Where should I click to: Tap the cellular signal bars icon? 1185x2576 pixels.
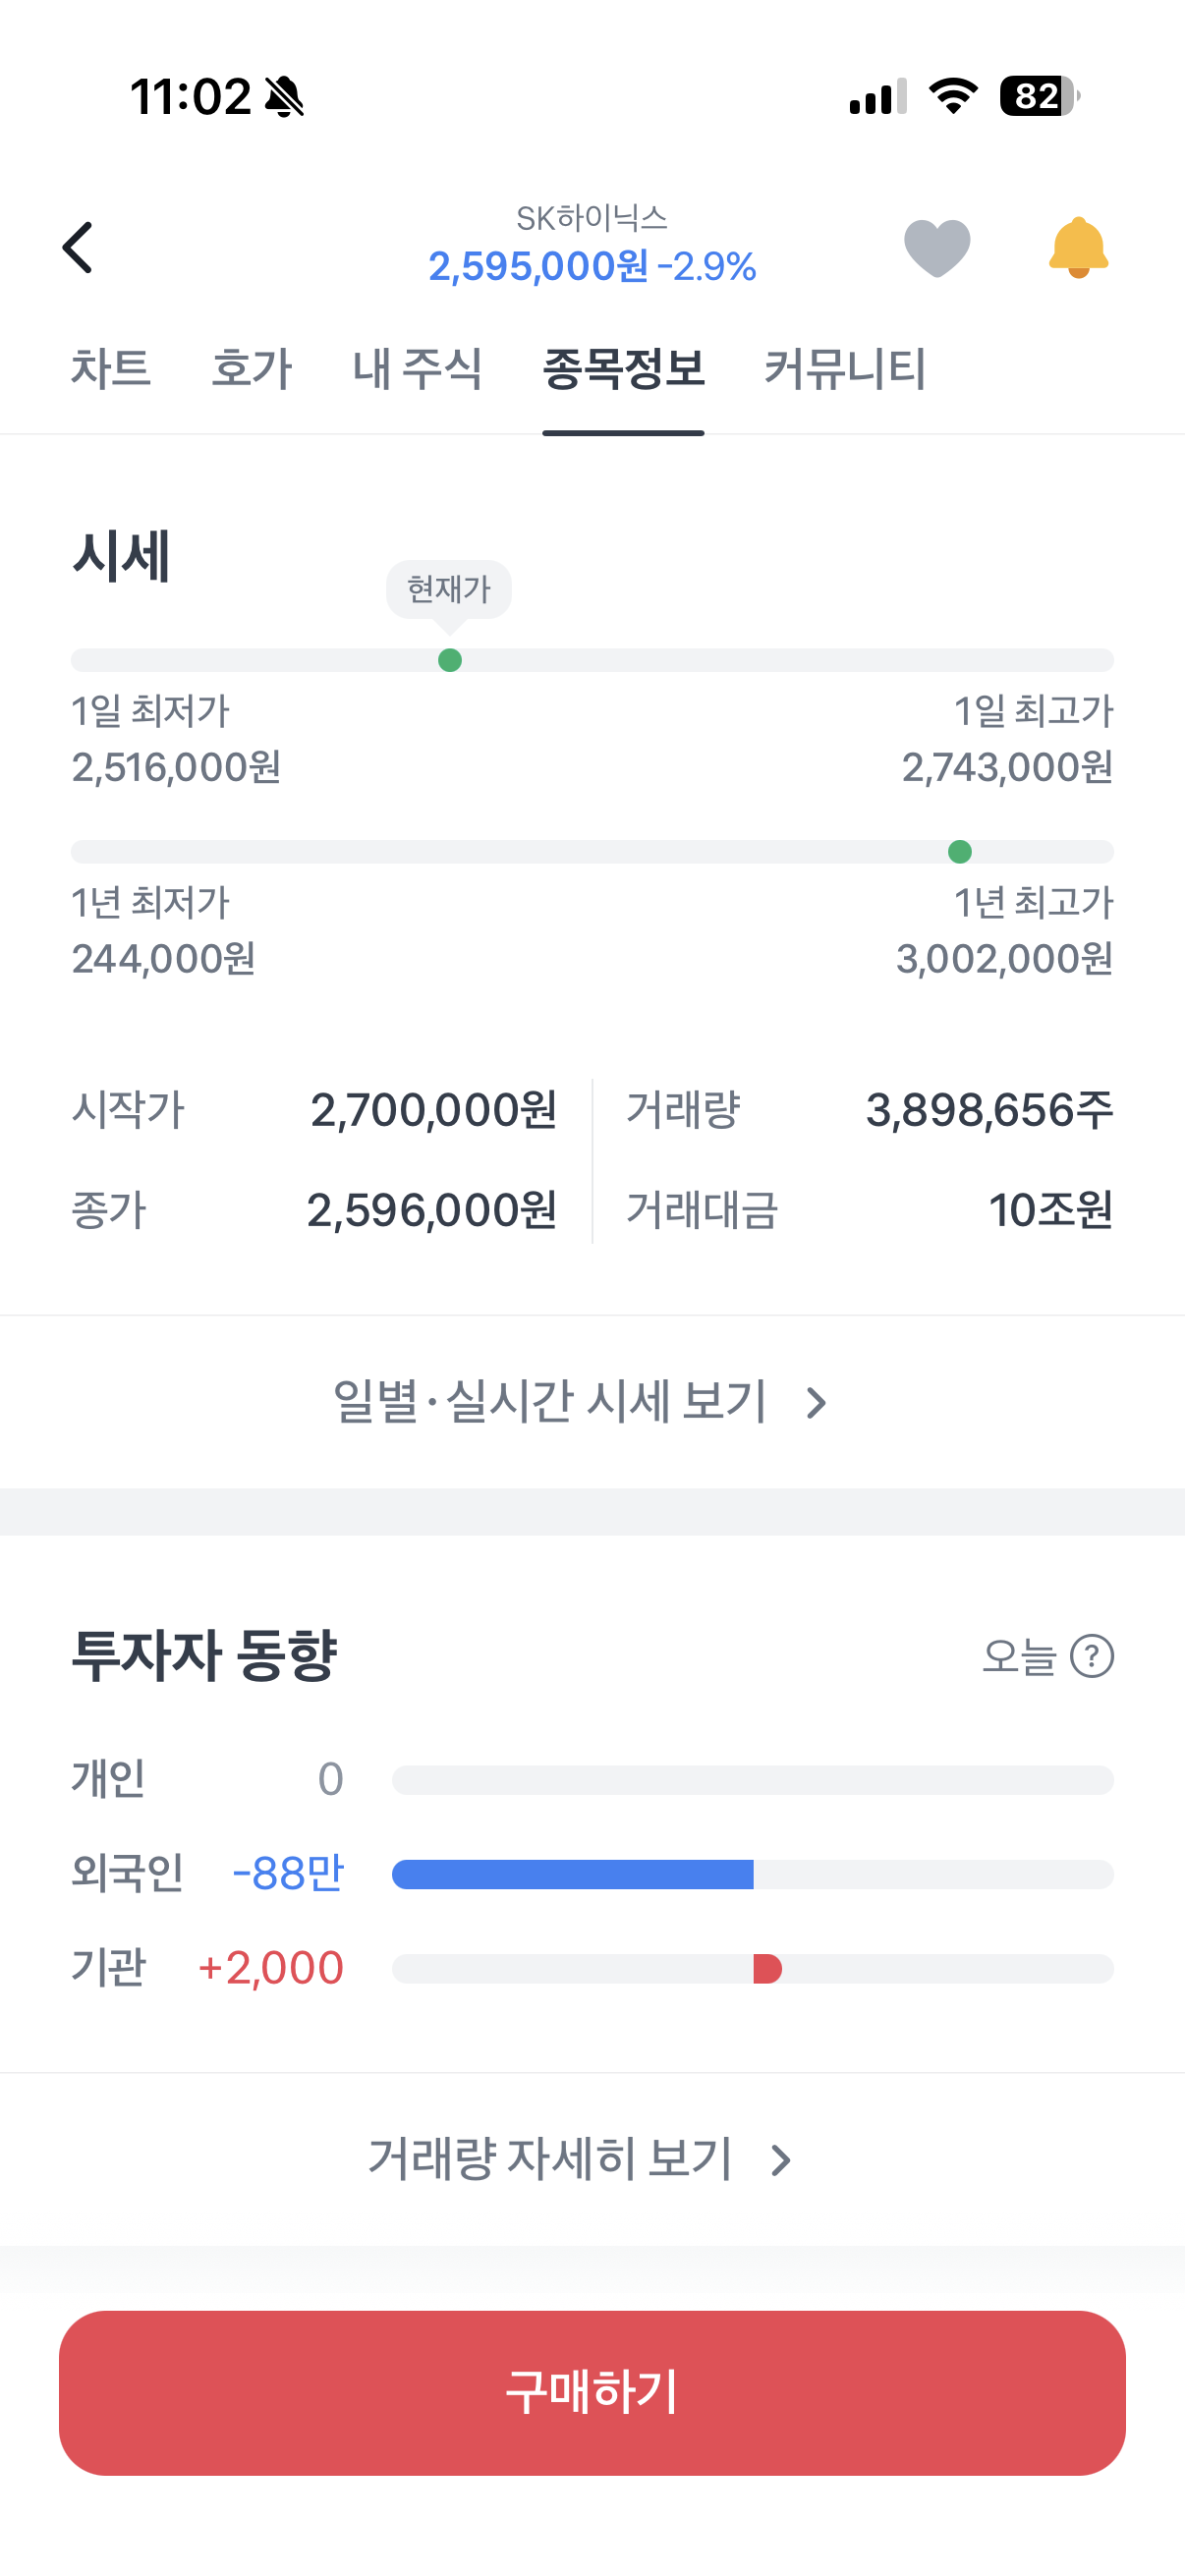click(x=878, y=96)
